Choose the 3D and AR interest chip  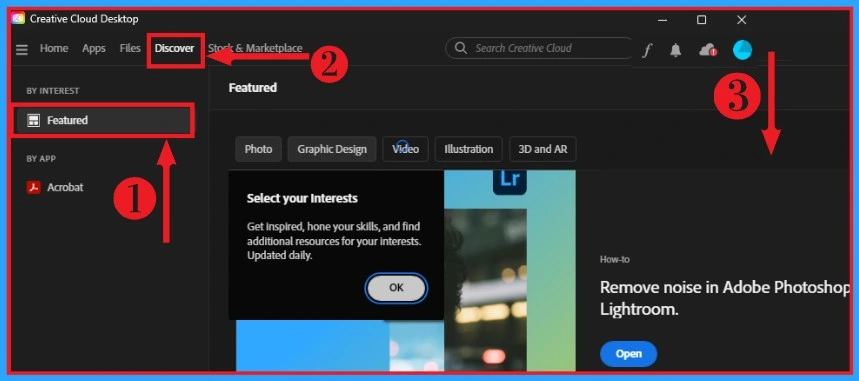(543, 149)
